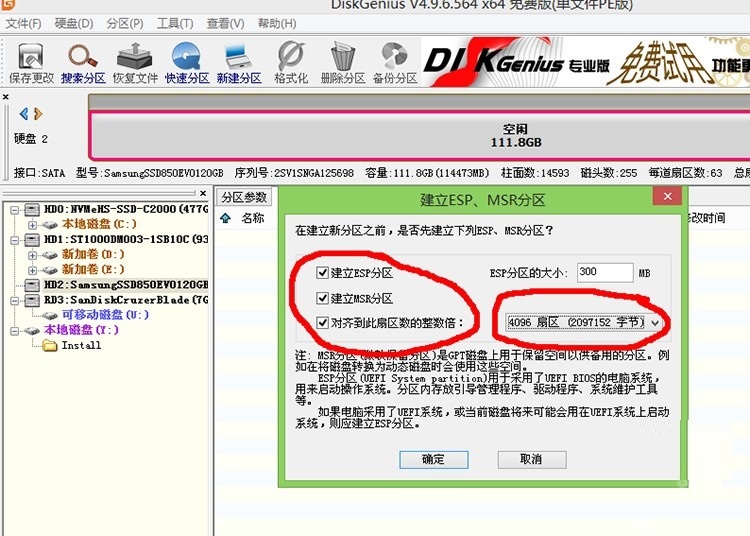The height and width of the screenshot is (536, 750).
Task: Select 可移动磁盘 (U:) in the tree
Action: (105, 315)
